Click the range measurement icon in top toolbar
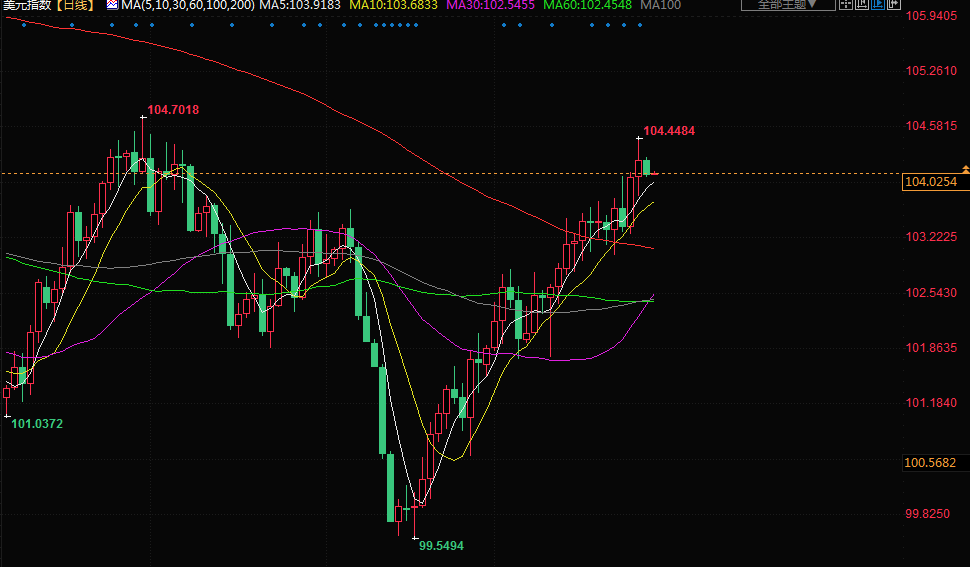Screen dimensions: 970x567 pyautogui.click(x=862, y=4)
